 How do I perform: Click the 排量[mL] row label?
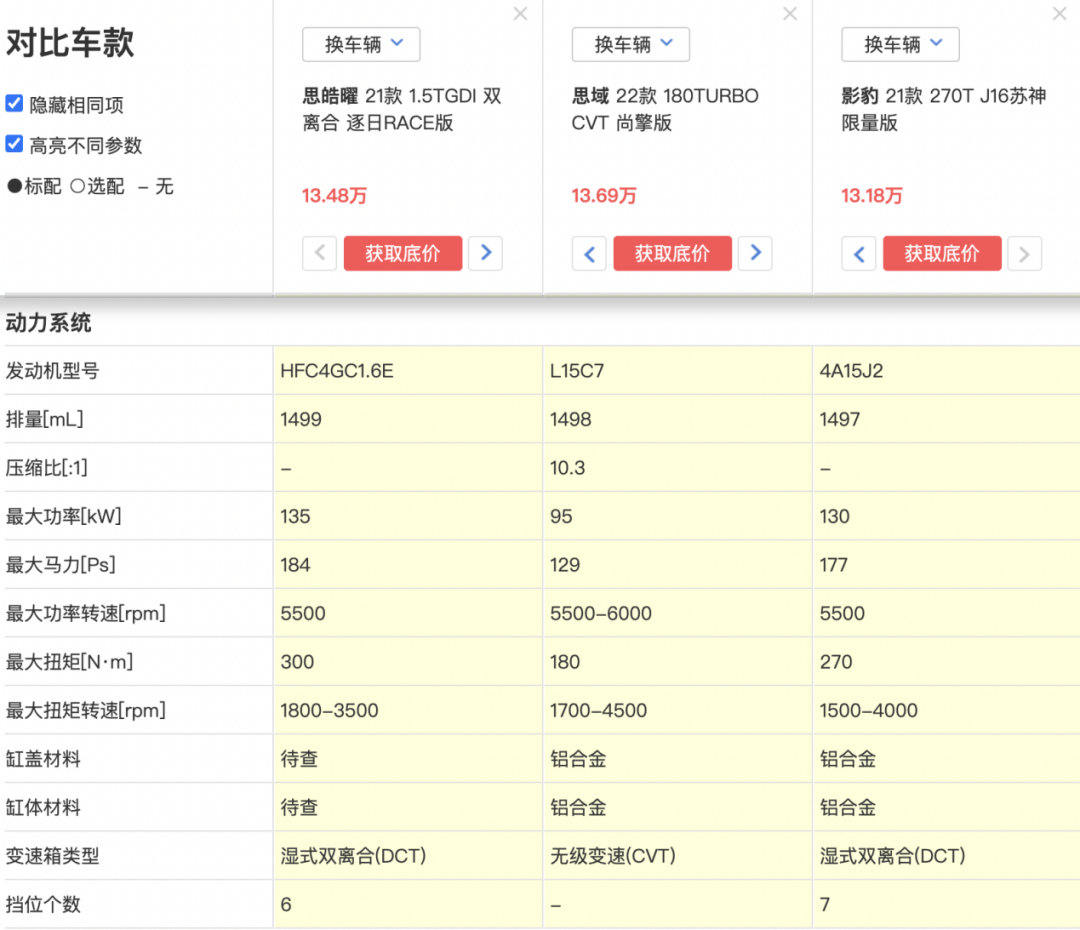tap(44, 419)
